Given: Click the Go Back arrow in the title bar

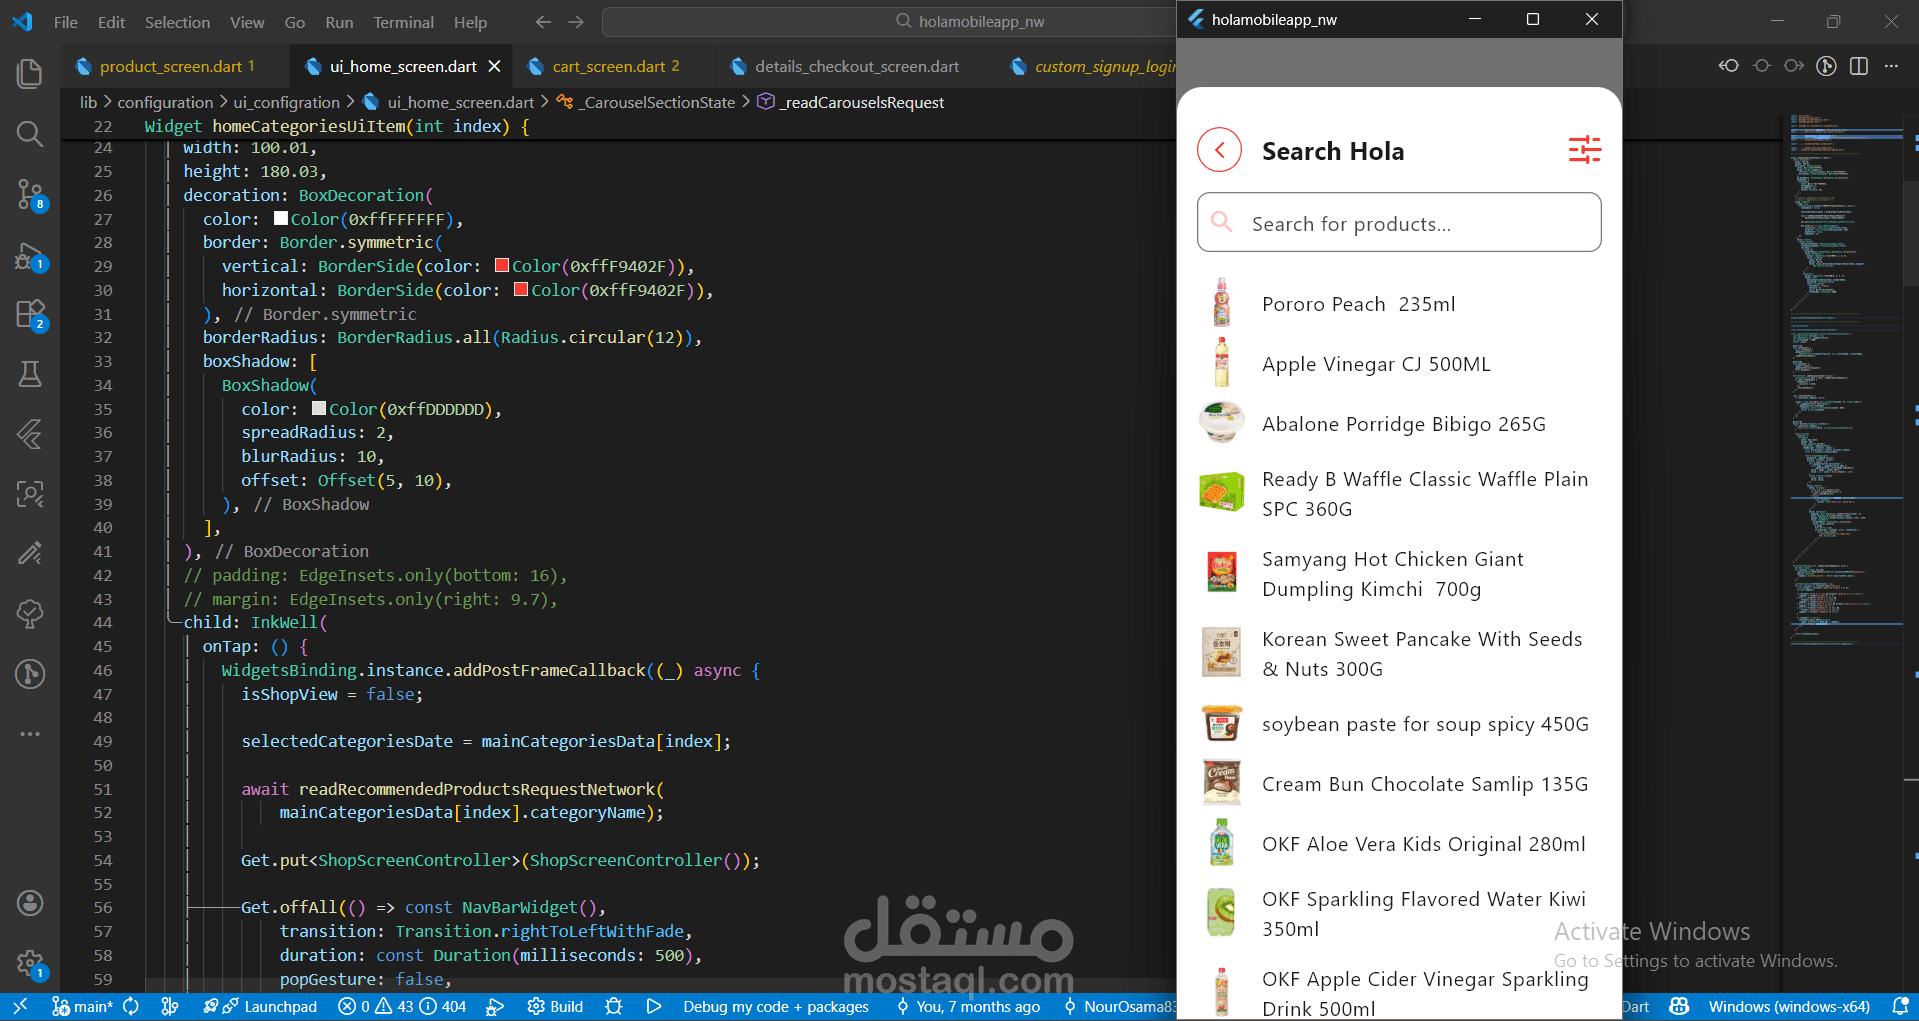Looking at the screenshot, I should [x=543, y=22].
